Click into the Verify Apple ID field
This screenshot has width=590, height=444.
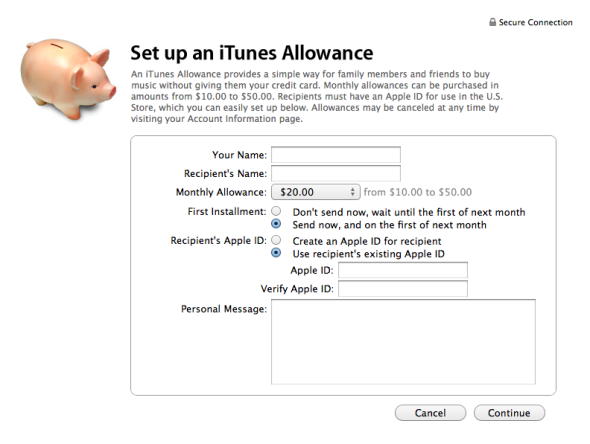coord(403,289)
